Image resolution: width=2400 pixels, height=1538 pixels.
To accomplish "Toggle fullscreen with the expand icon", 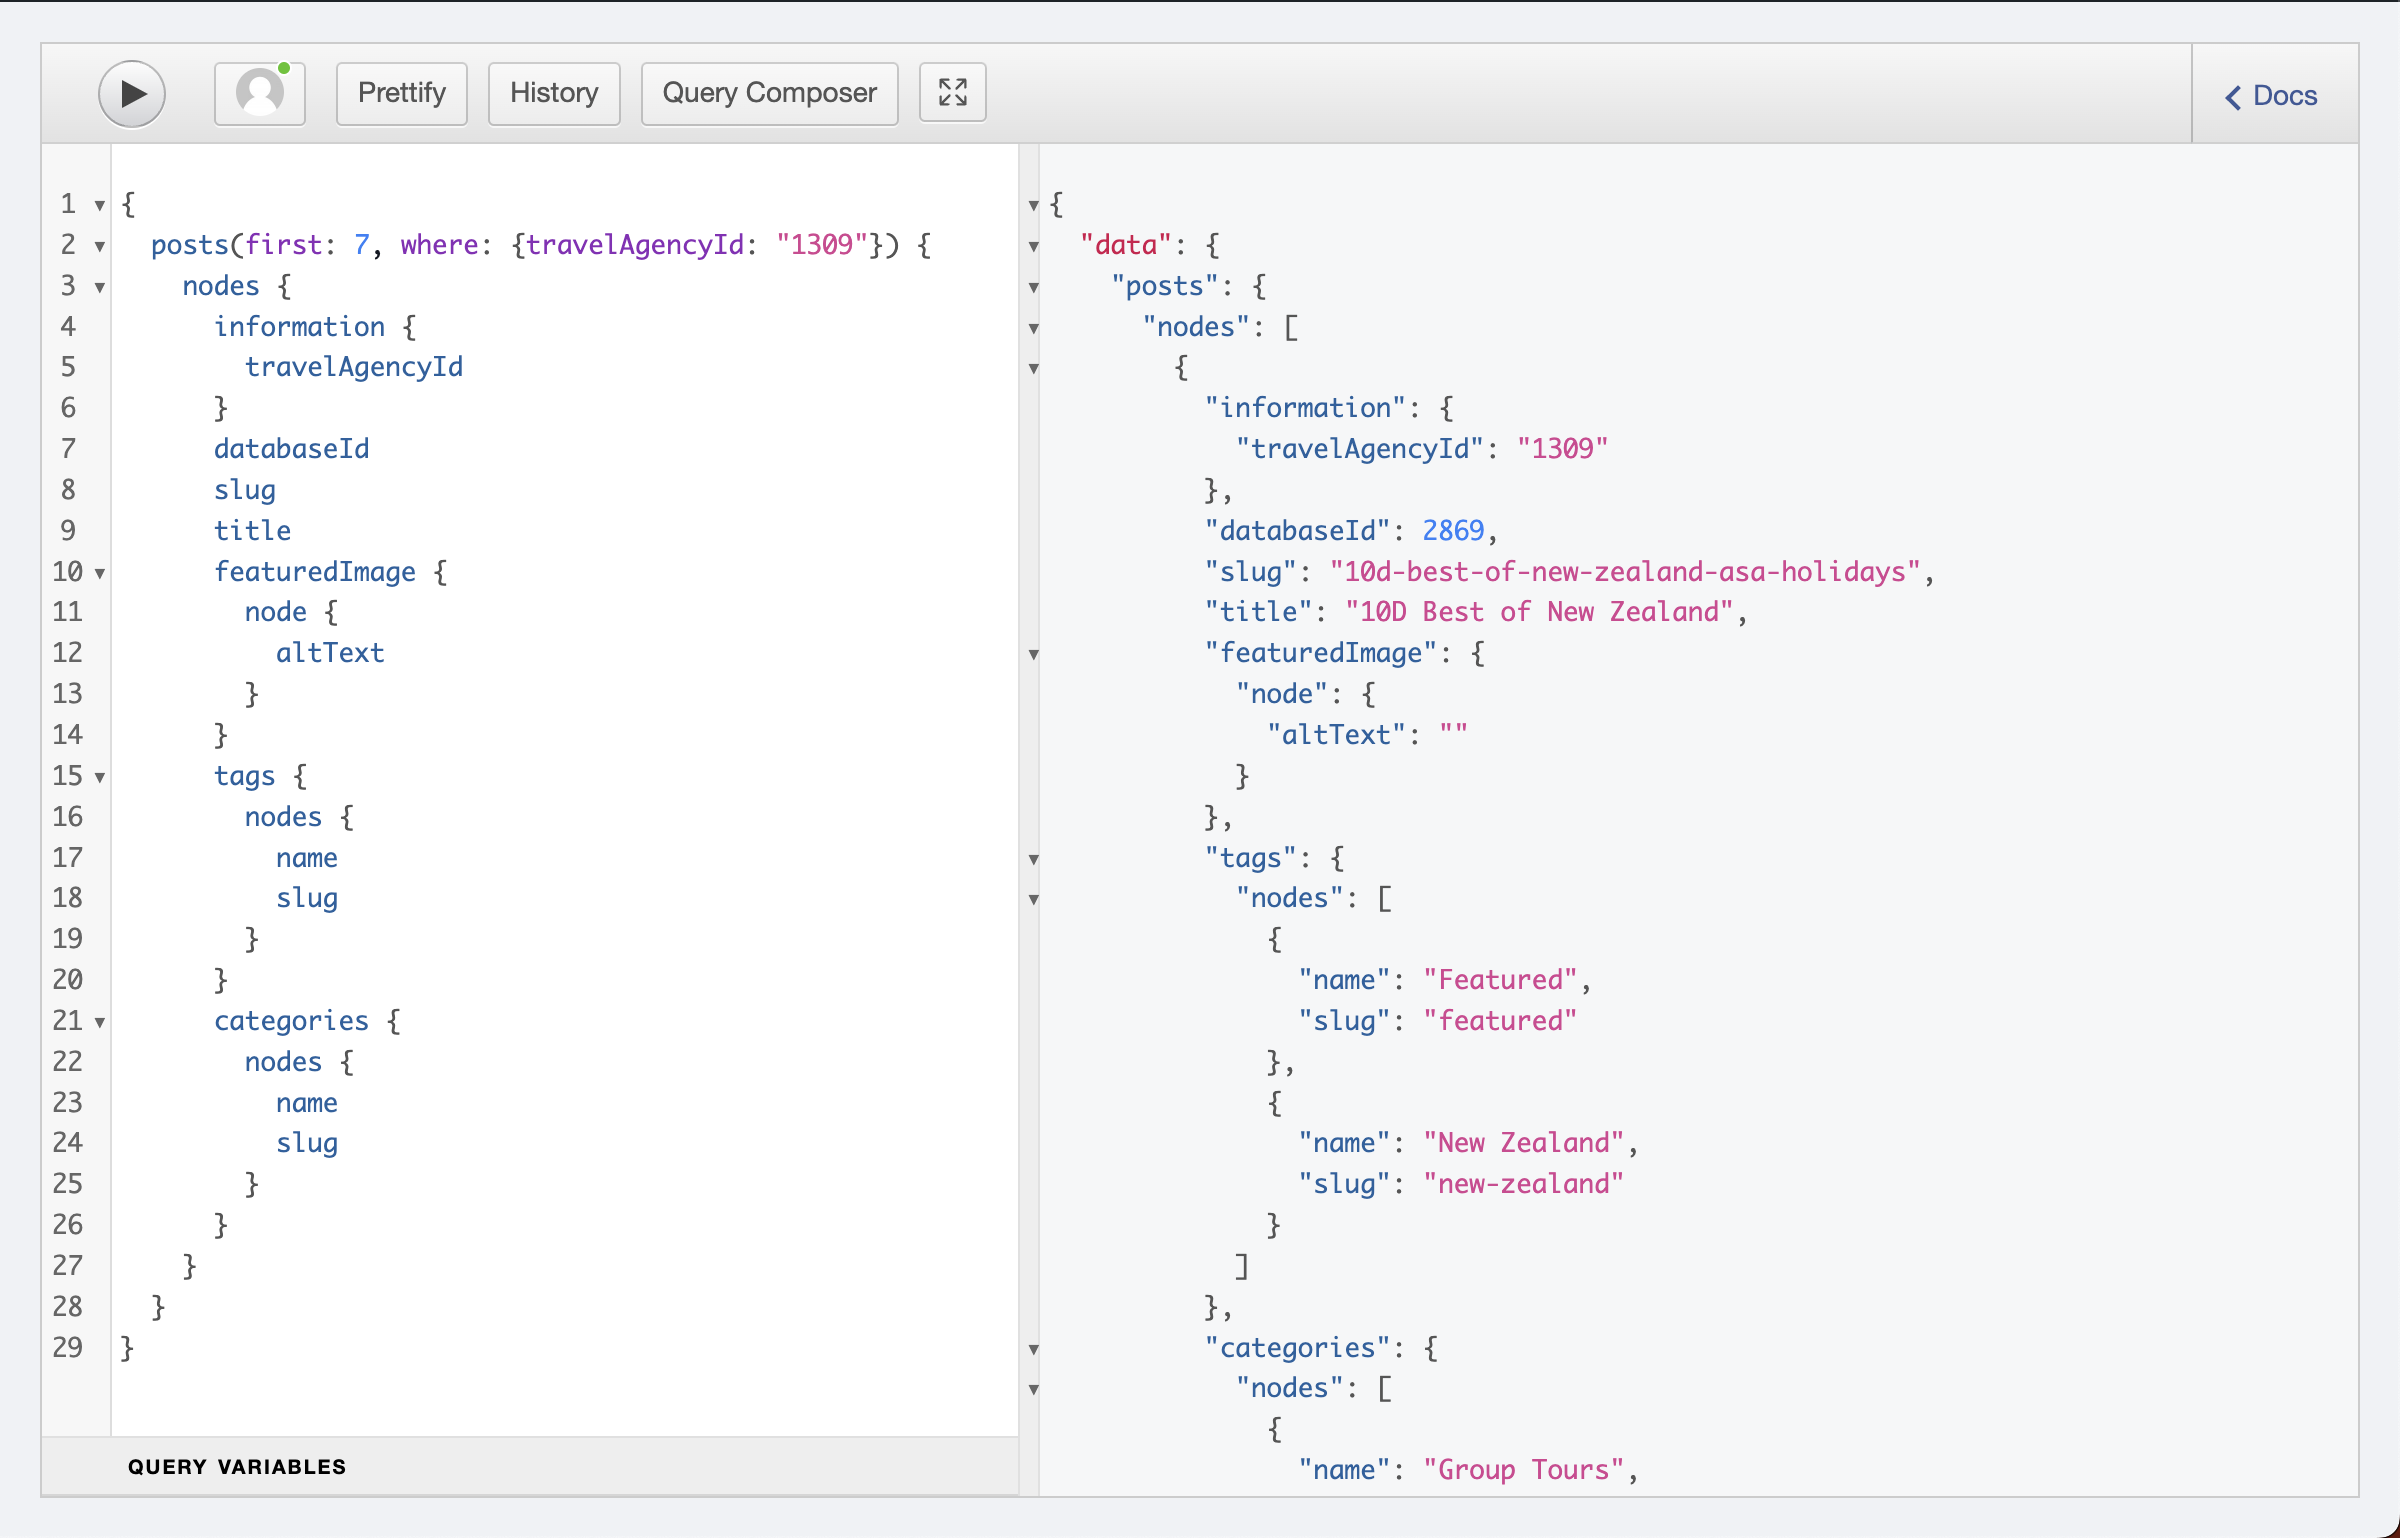I will pos(953,93).
